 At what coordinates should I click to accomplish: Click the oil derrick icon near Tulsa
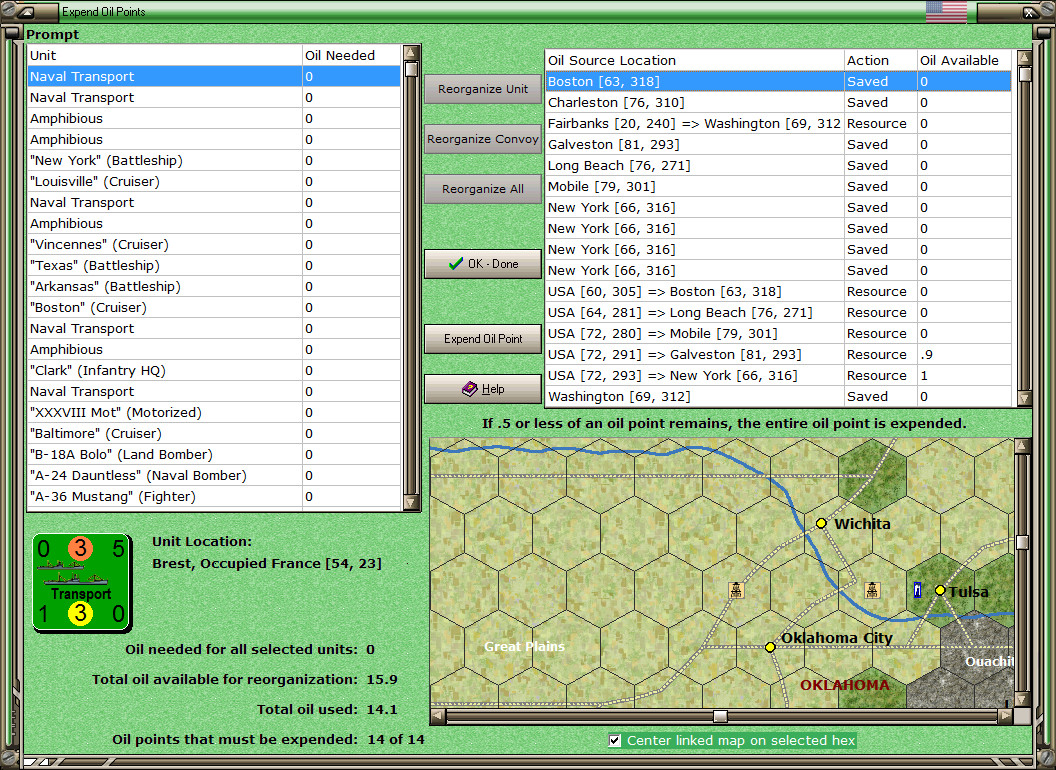click(x=872, y=590)
